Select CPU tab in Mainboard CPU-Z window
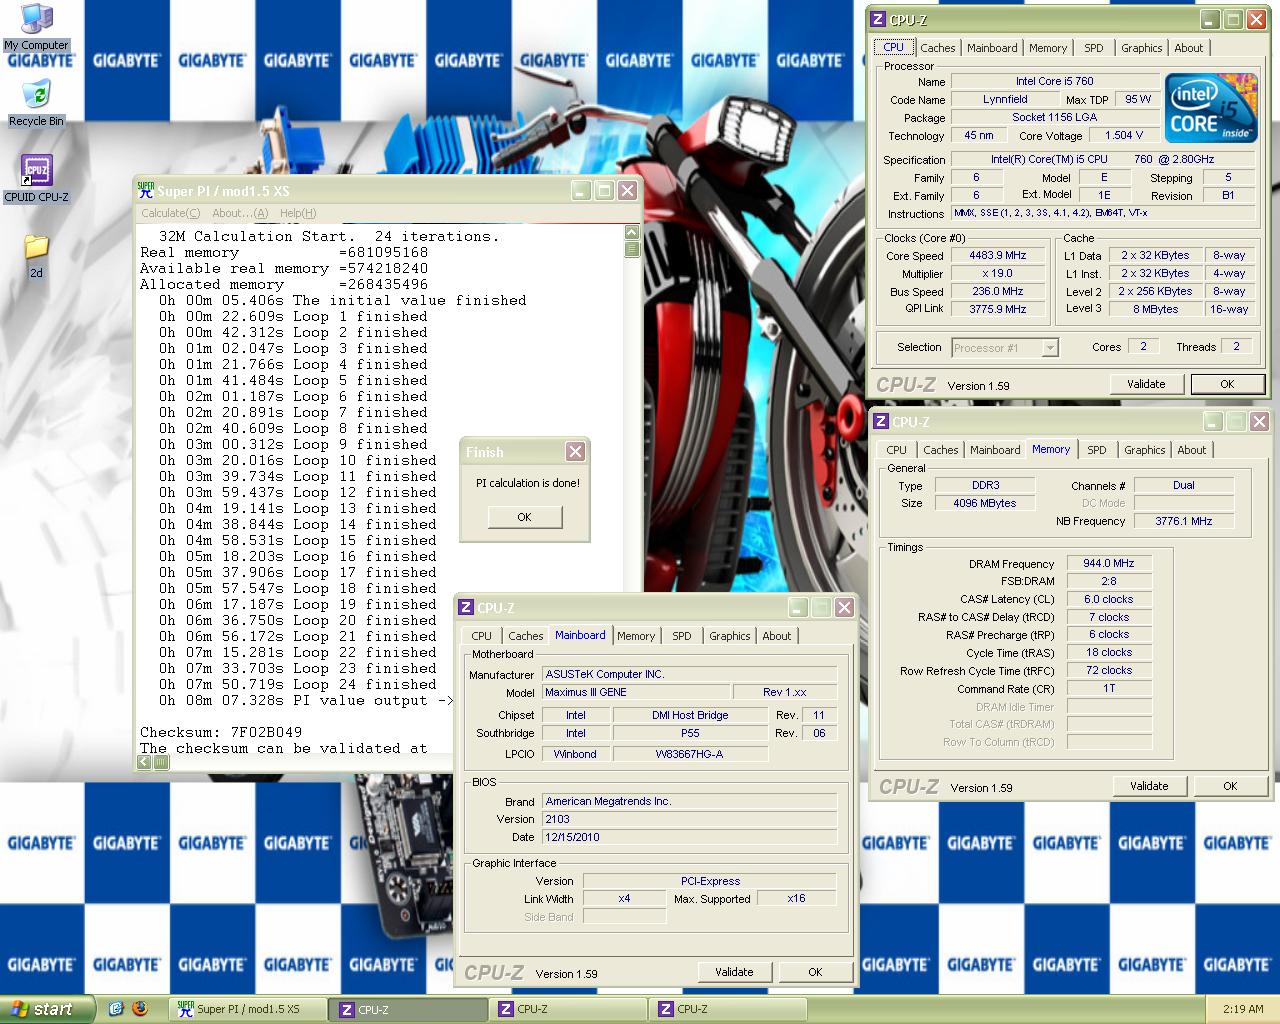 482,636
